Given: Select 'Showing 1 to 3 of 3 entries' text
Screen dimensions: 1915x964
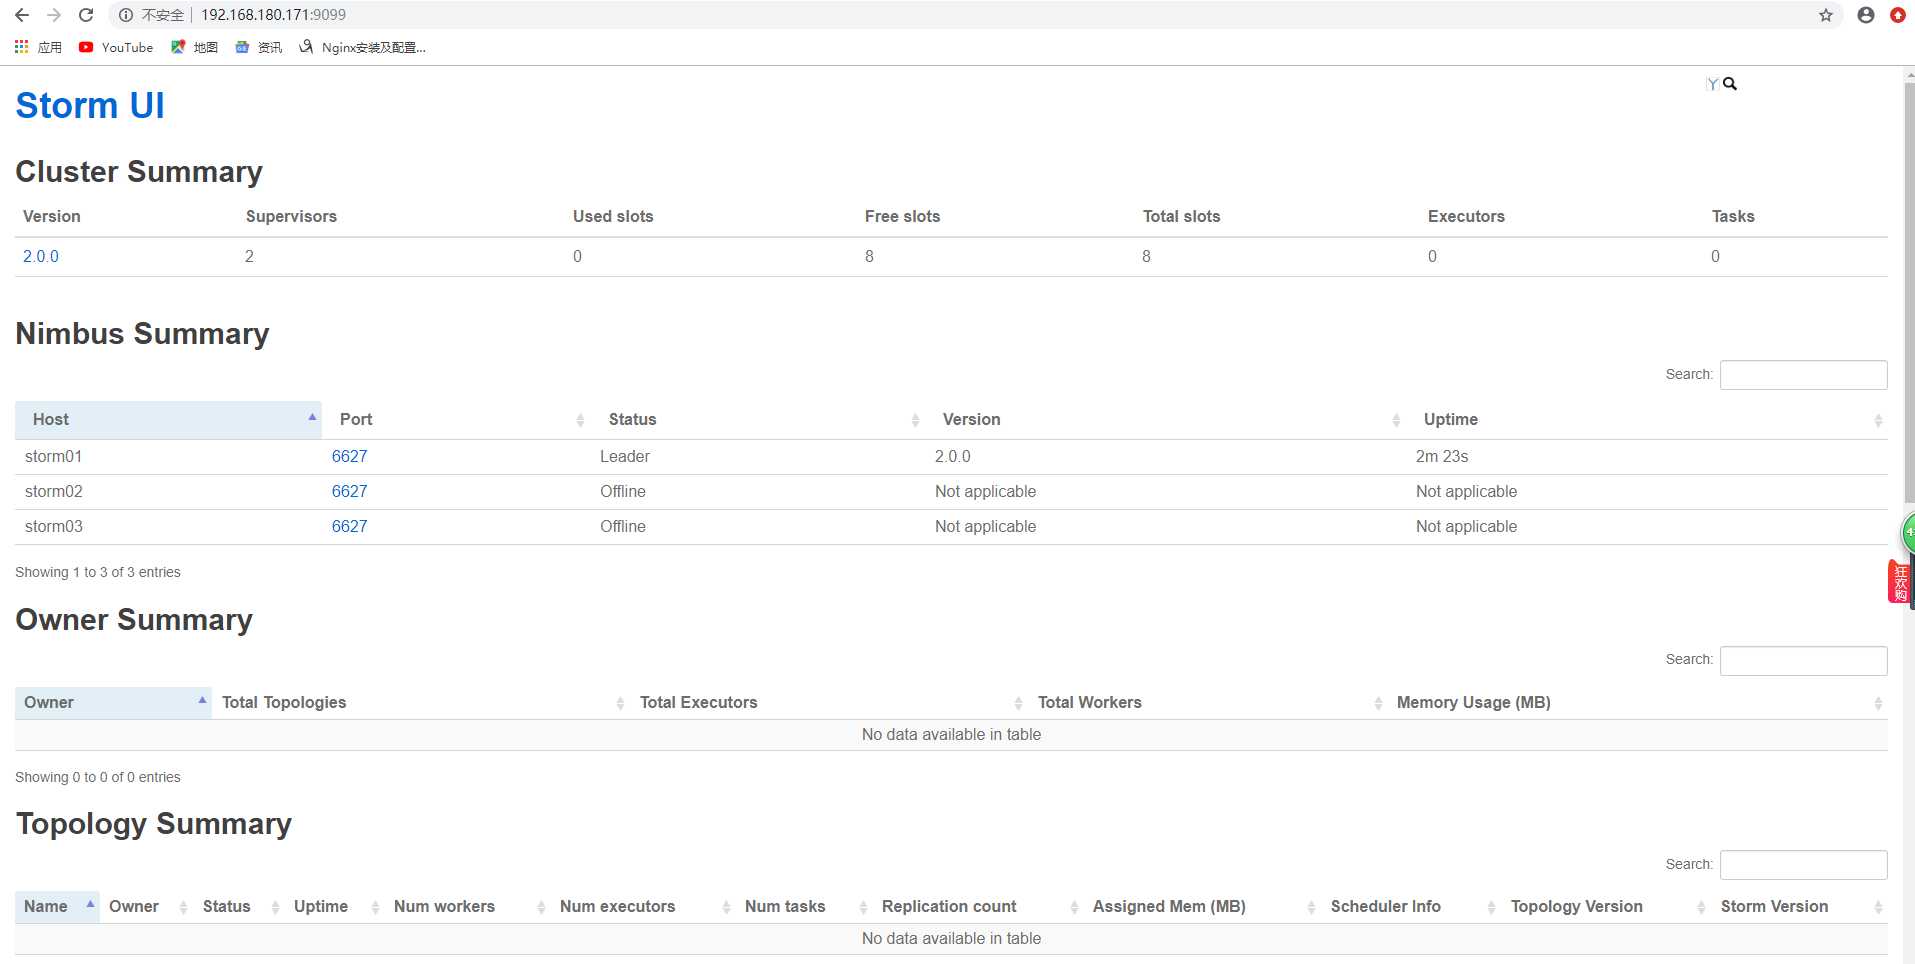Looking at the screenshot, I should click(98, 572).
